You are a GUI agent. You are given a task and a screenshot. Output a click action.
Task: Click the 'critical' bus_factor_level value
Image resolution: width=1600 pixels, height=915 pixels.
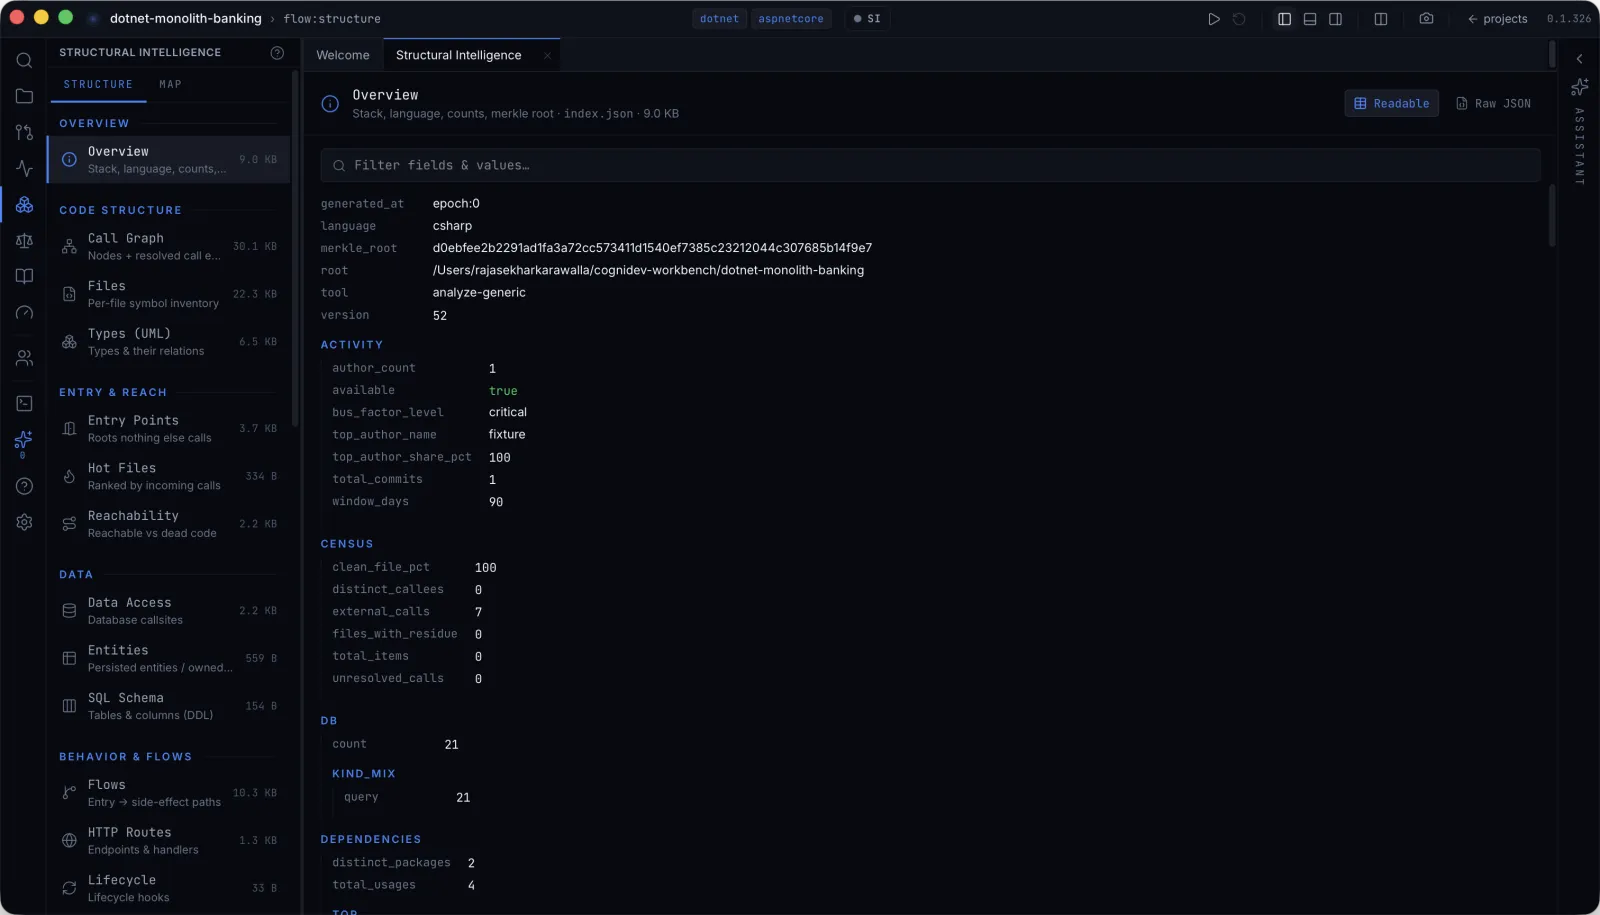click(508, 412)
